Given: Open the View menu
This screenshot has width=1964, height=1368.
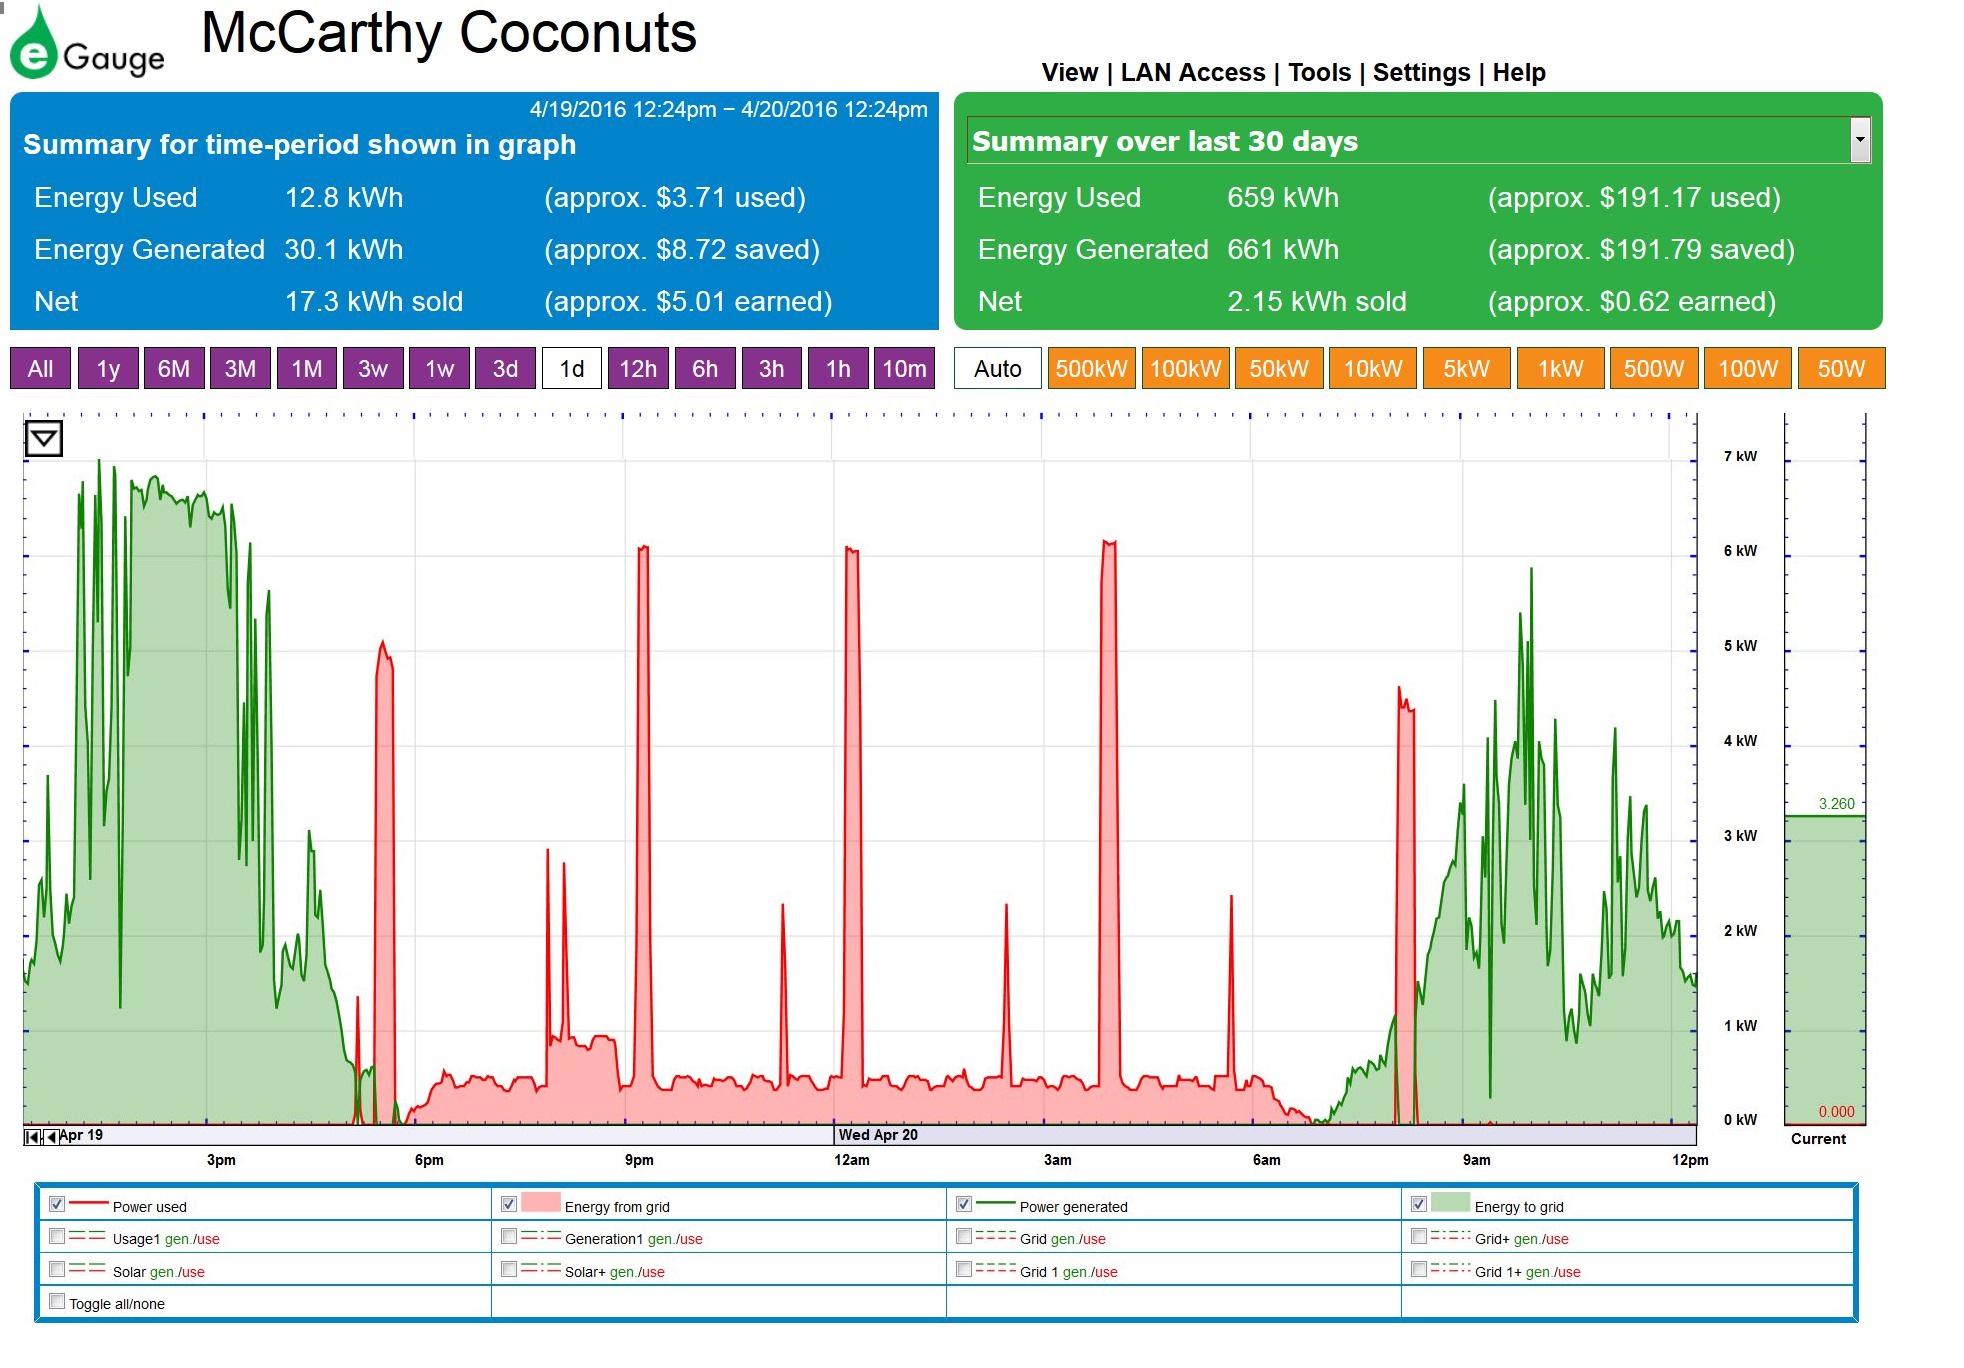Looking at the screenshot, I should pos(1069,73).
